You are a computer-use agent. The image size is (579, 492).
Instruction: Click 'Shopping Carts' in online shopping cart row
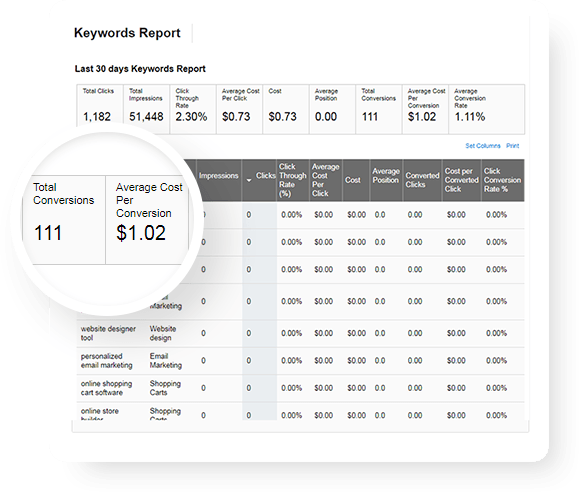pyautogui.click(x=165, y=388)
